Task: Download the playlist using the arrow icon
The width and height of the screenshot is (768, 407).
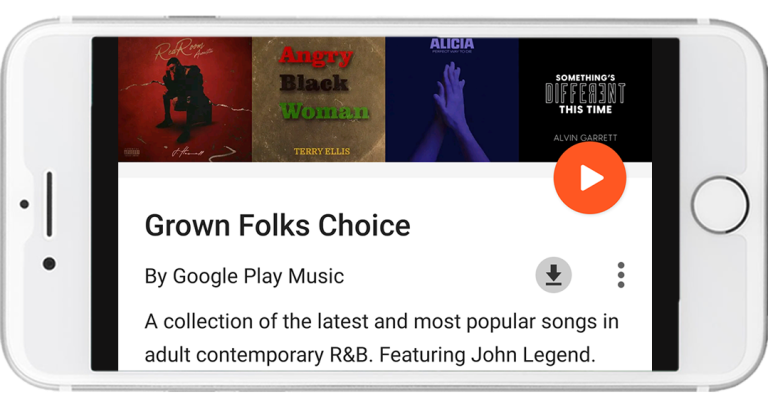Action: pyautogui.click(x=553, y=275)
